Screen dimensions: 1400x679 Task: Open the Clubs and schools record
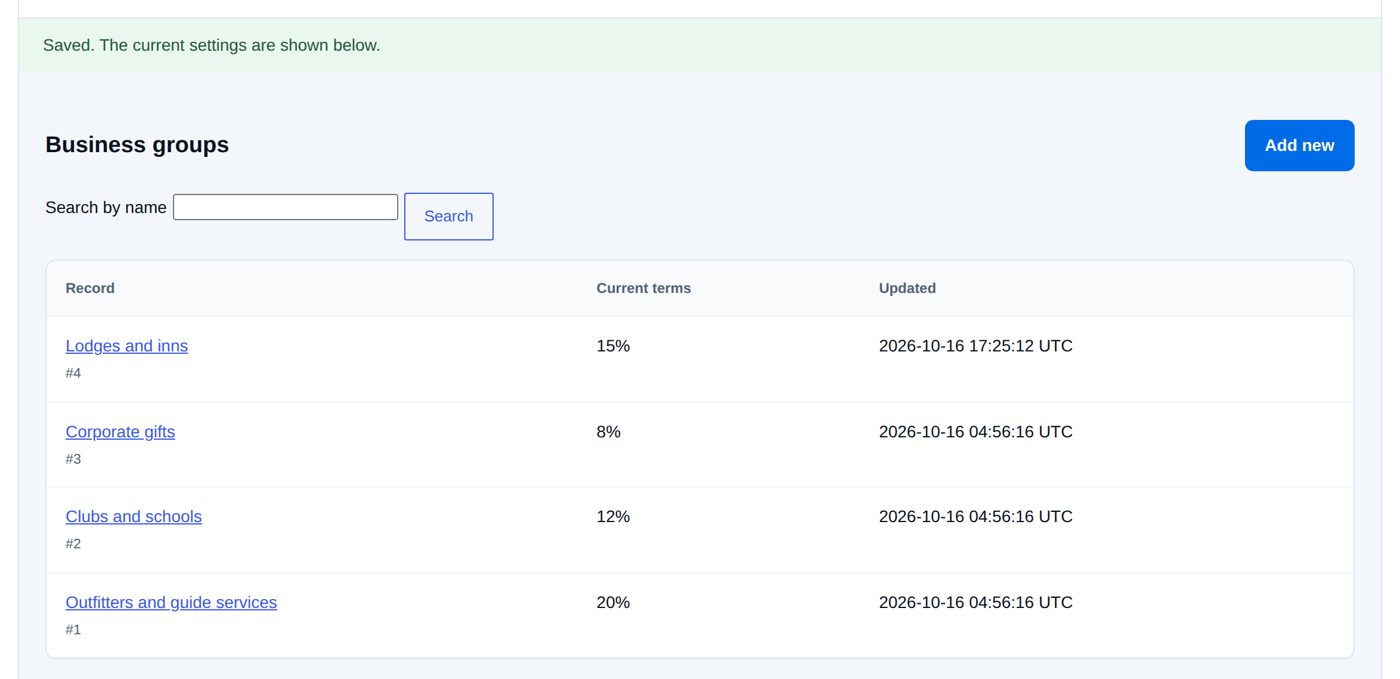point(134,517)
